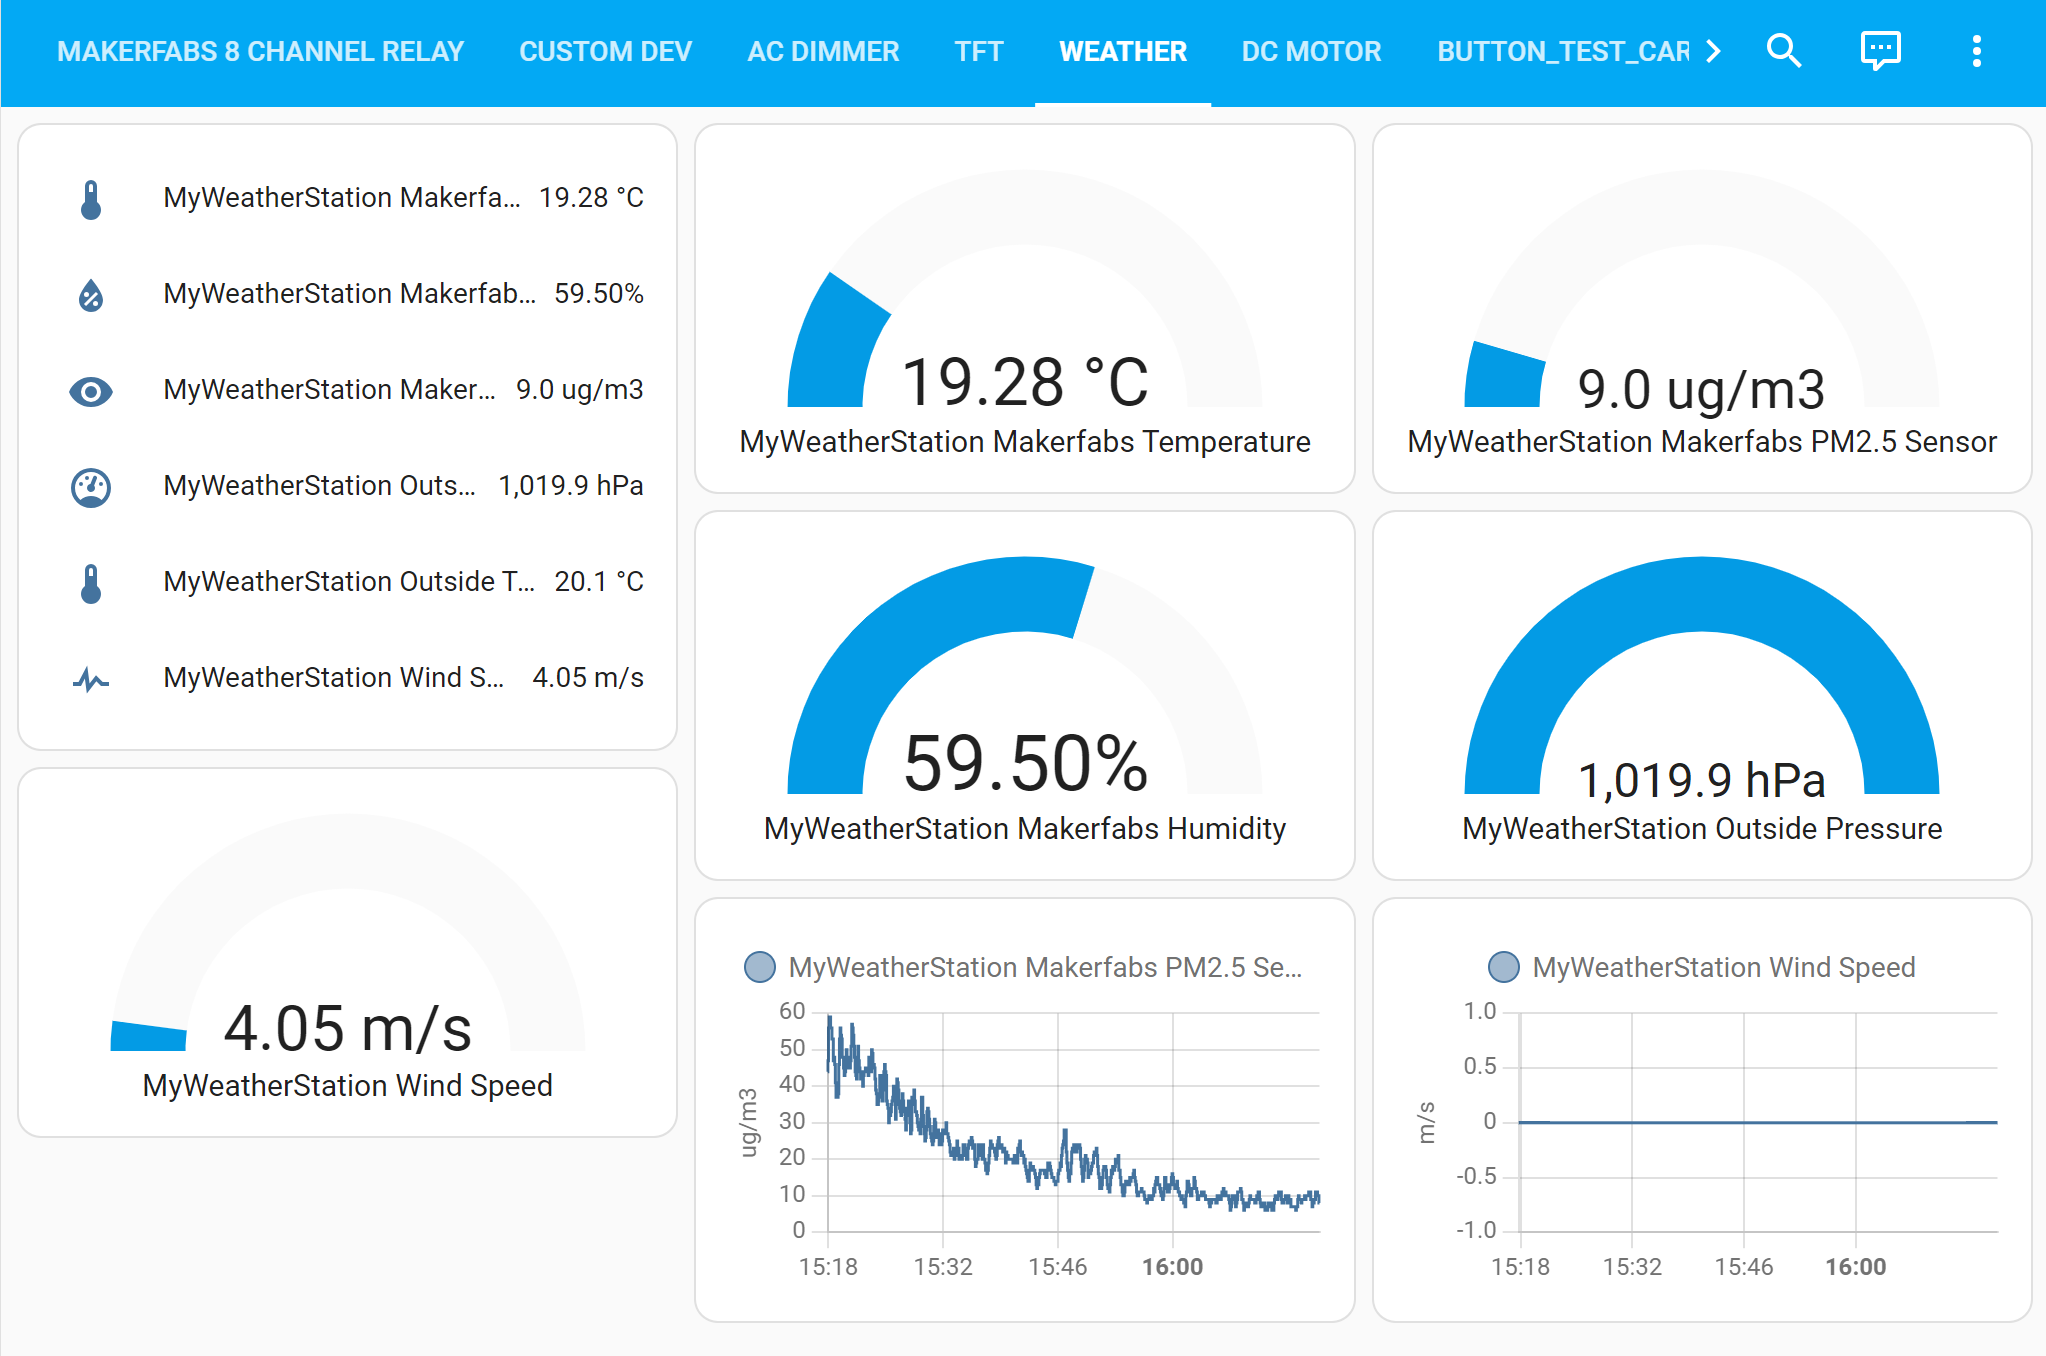
Task: Click the humidity water-percent icon
Action: 91,295
